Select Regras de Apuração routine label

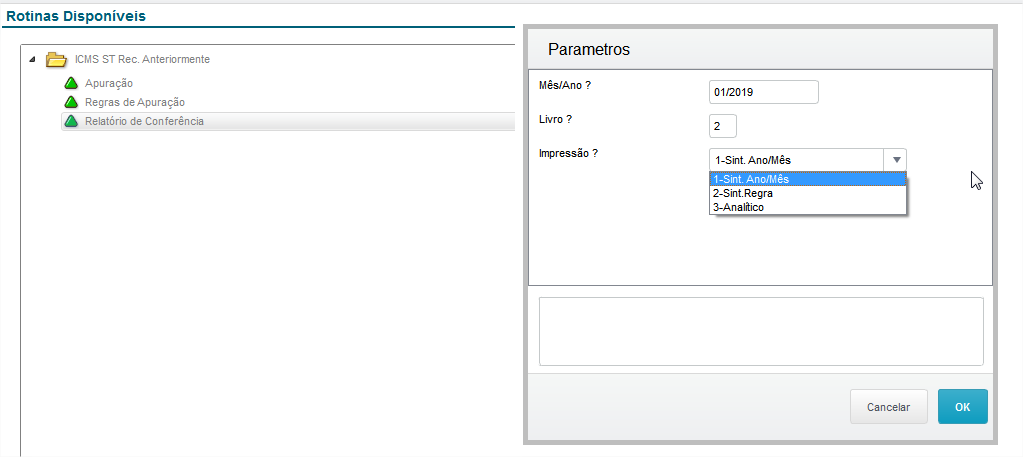pos(135,102)
